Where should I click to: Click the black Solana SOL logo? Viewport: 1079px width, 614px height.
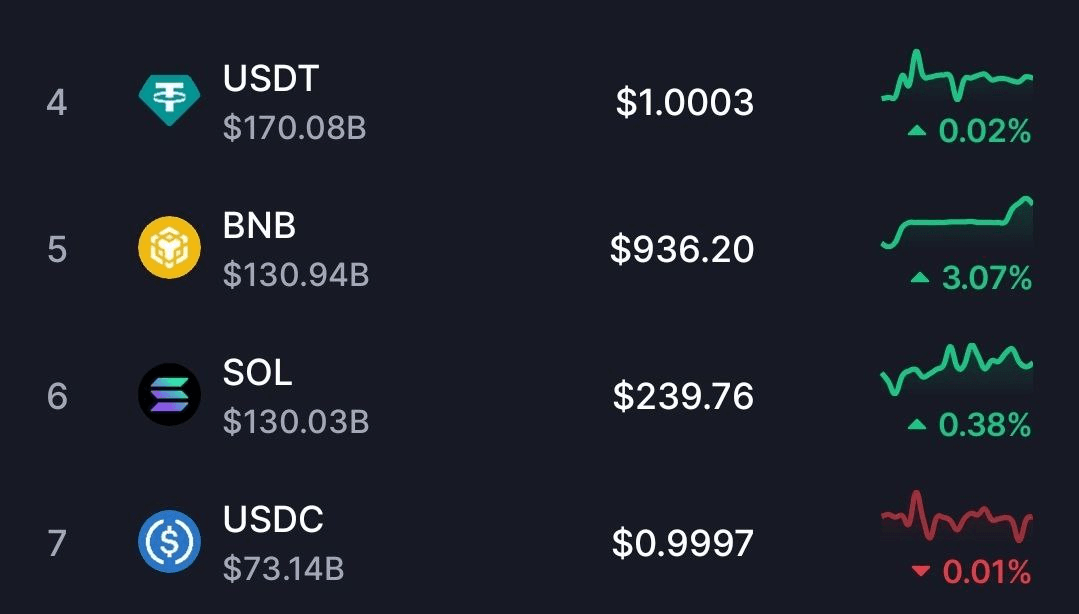169,394
